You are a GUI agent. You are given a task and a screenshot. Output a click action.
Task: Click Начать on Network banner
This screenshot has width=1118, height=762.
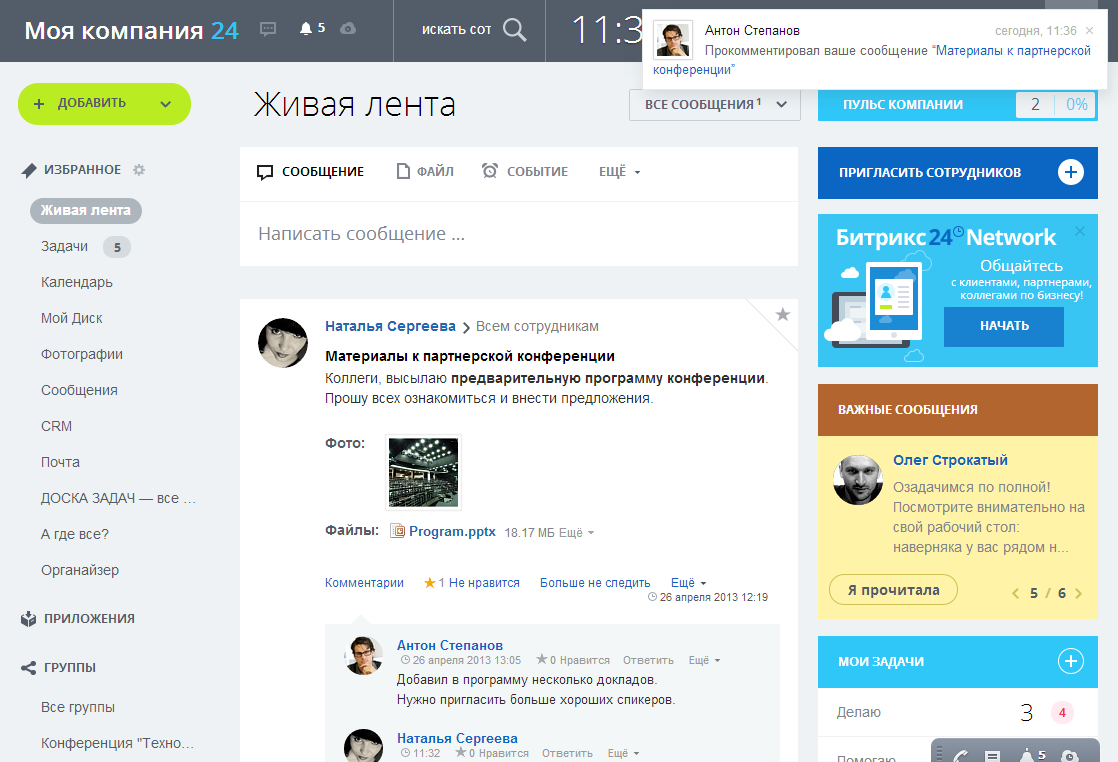point(1004,326)
